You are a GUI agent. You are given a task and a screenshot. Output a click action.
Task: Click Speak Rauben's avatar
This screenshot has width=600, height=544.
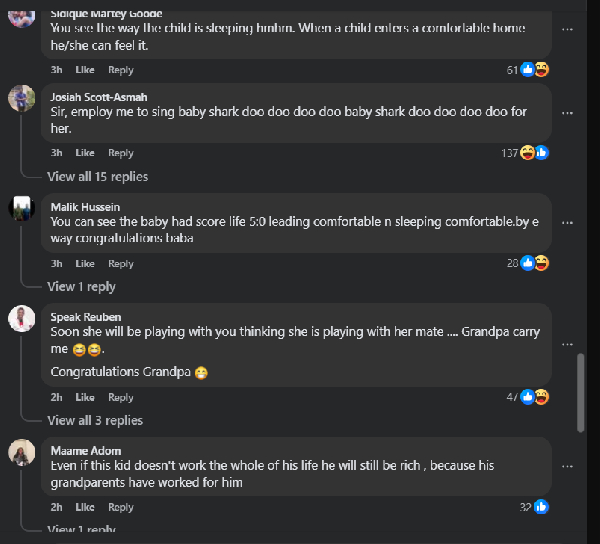tap(22, 318)
